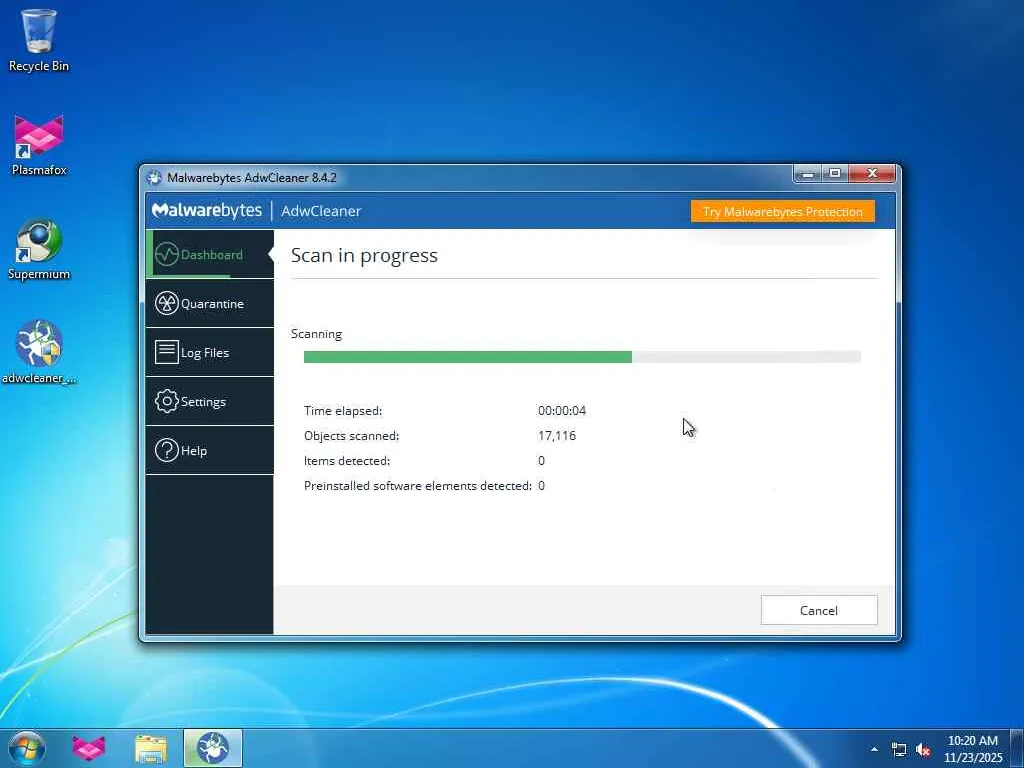Screen dimensions: 1024x768
Task: Open the Settings gear icon
Action: pyautogui.click(x=167, y=401)
